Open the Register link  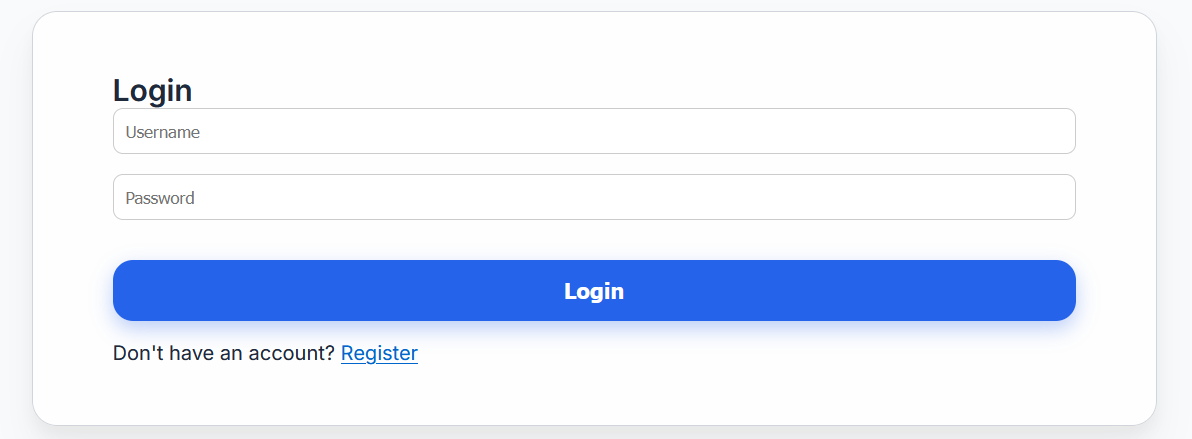tap(379, 353)
